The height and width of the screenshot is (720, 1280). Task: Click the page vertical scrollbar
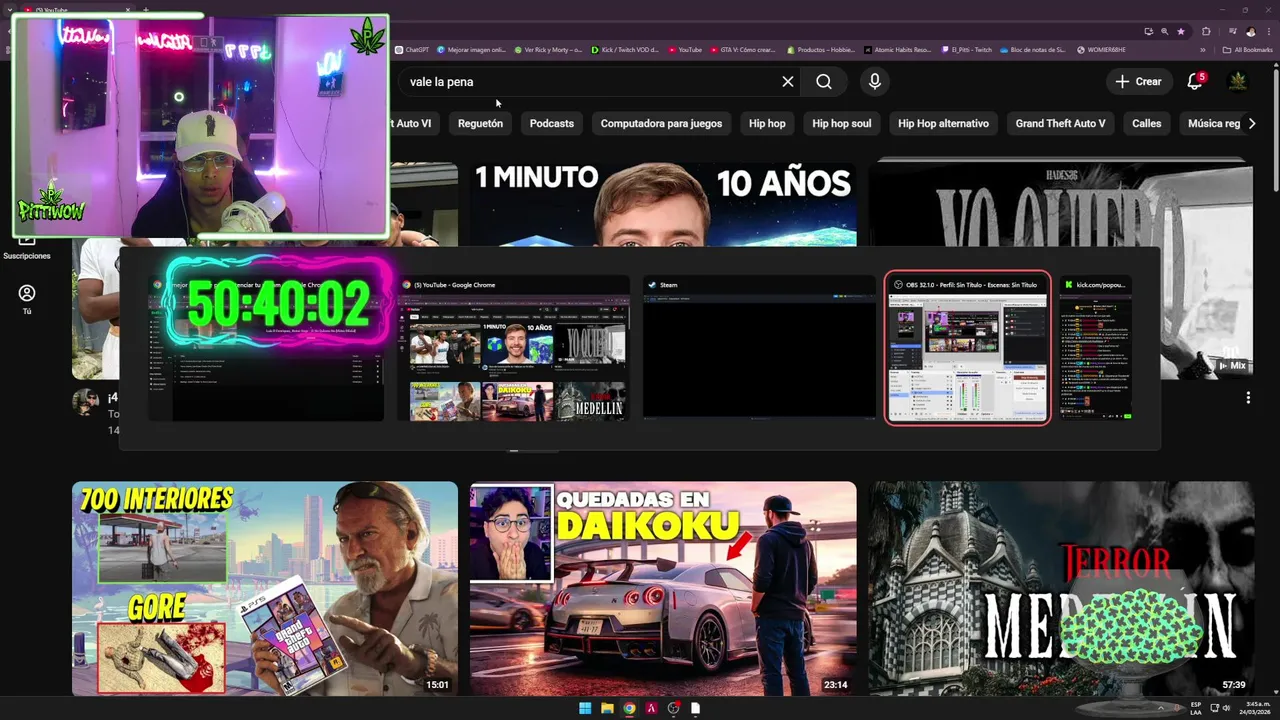pyautogui.click(x=1276, y=130)
